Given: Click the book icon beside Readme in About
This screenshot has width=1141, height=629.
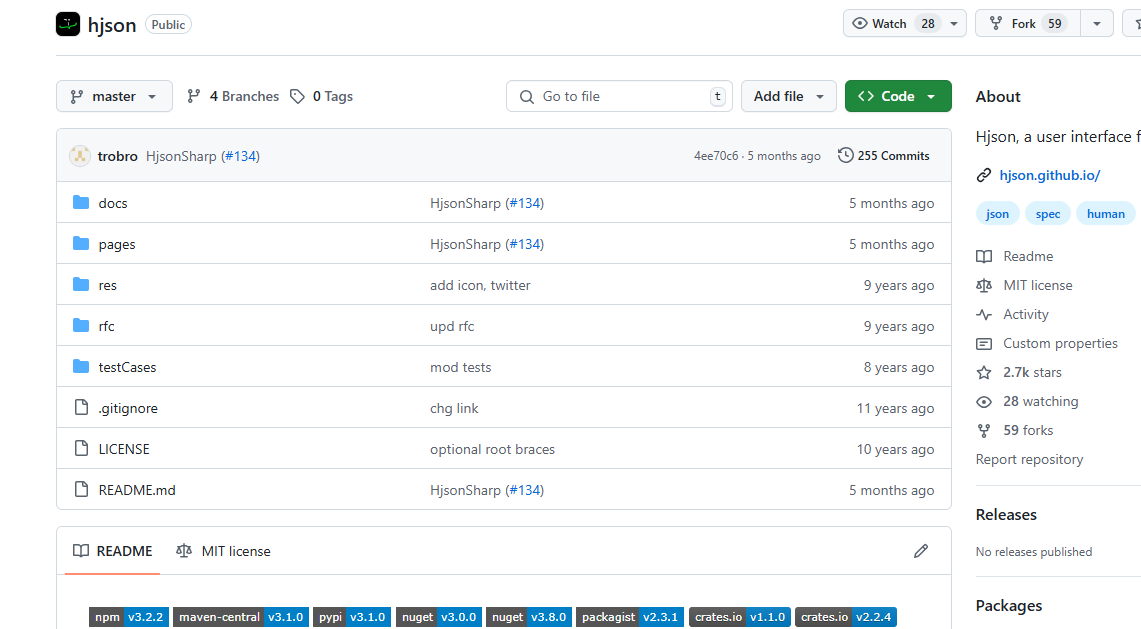Looking at the screenshot, I should coord(984,256).
